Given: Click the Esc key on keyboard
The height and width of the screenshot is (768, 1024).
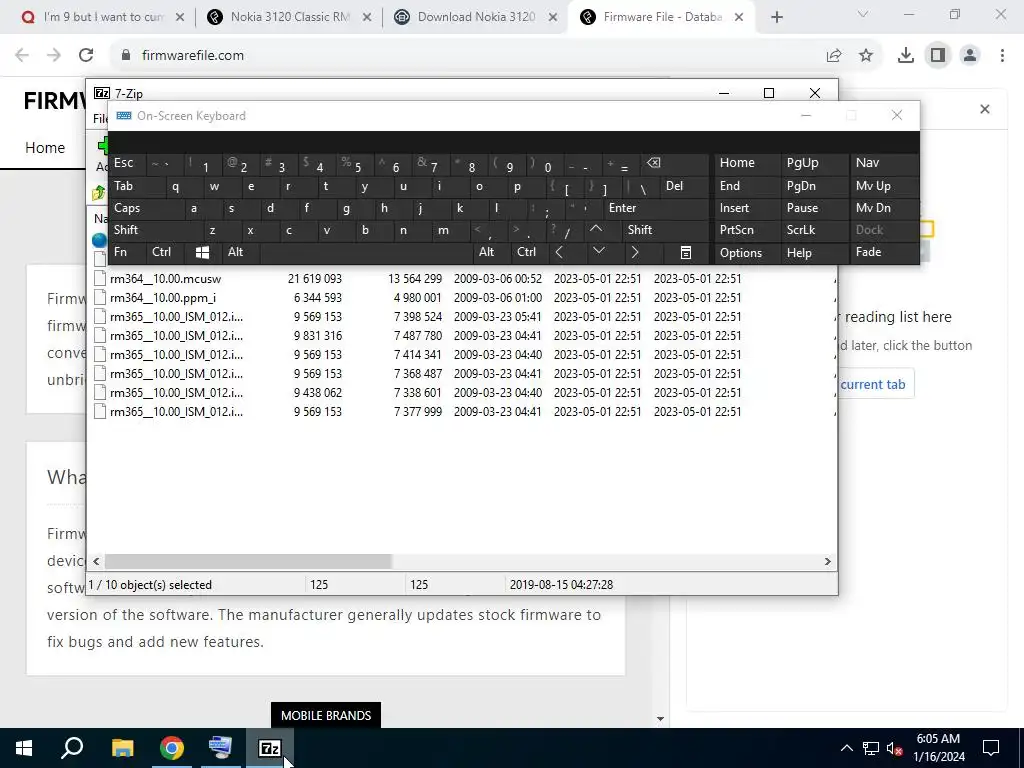Looking at the screenshot, I should click(128, 163).
